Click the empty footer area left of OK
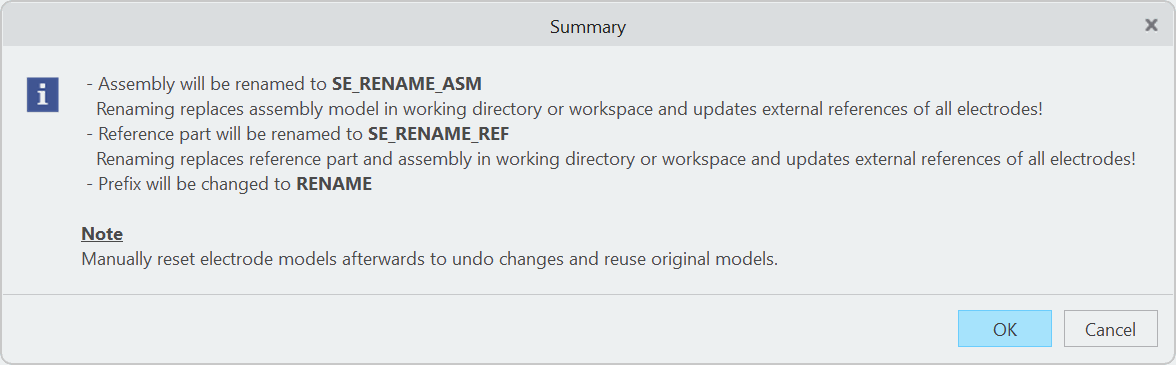The image size is (1176, 365). (x=480, y=328)
